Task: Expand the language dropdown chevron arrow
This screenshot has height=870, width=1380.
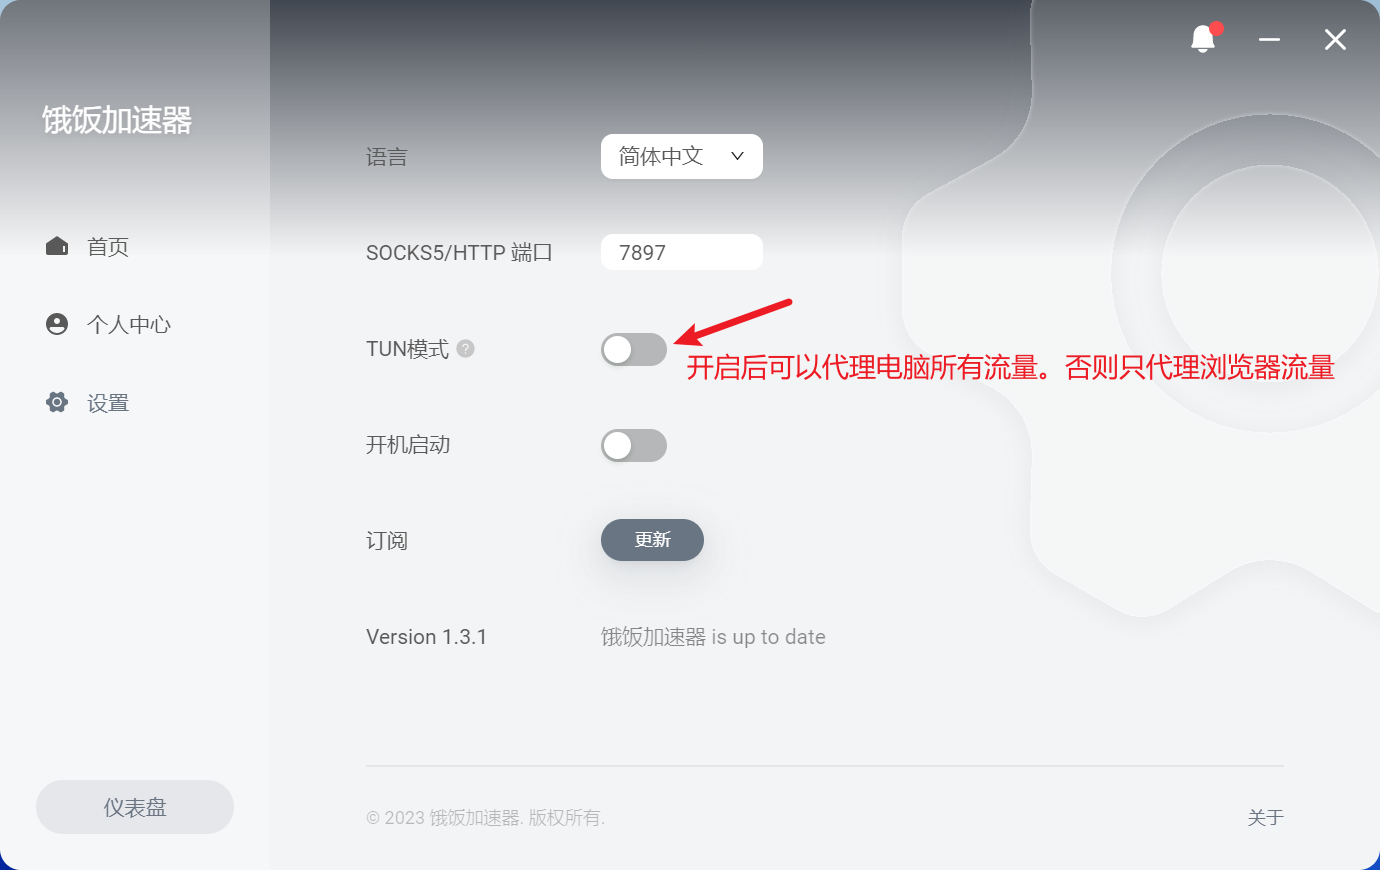Action: click(x=738, y=156)
